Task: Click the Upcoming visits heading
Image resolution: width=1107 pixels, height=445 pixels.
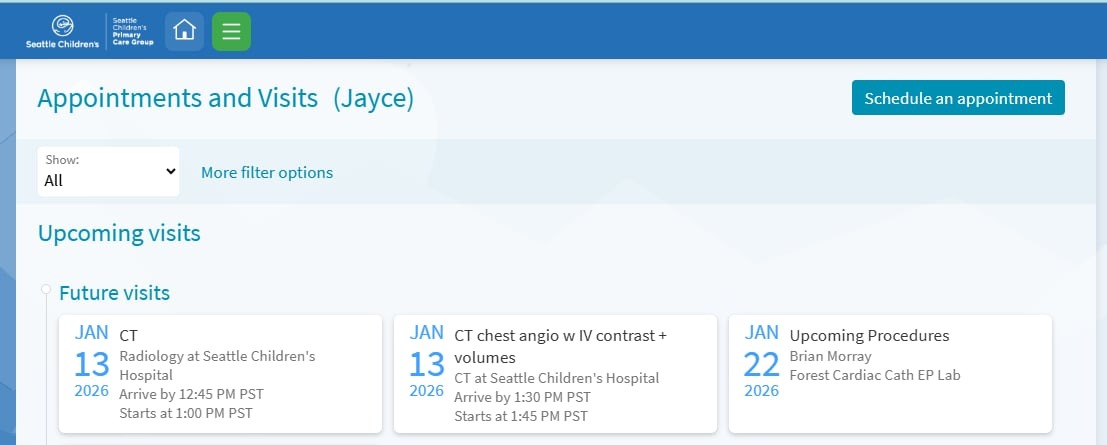Action: [x=119, y=233]
